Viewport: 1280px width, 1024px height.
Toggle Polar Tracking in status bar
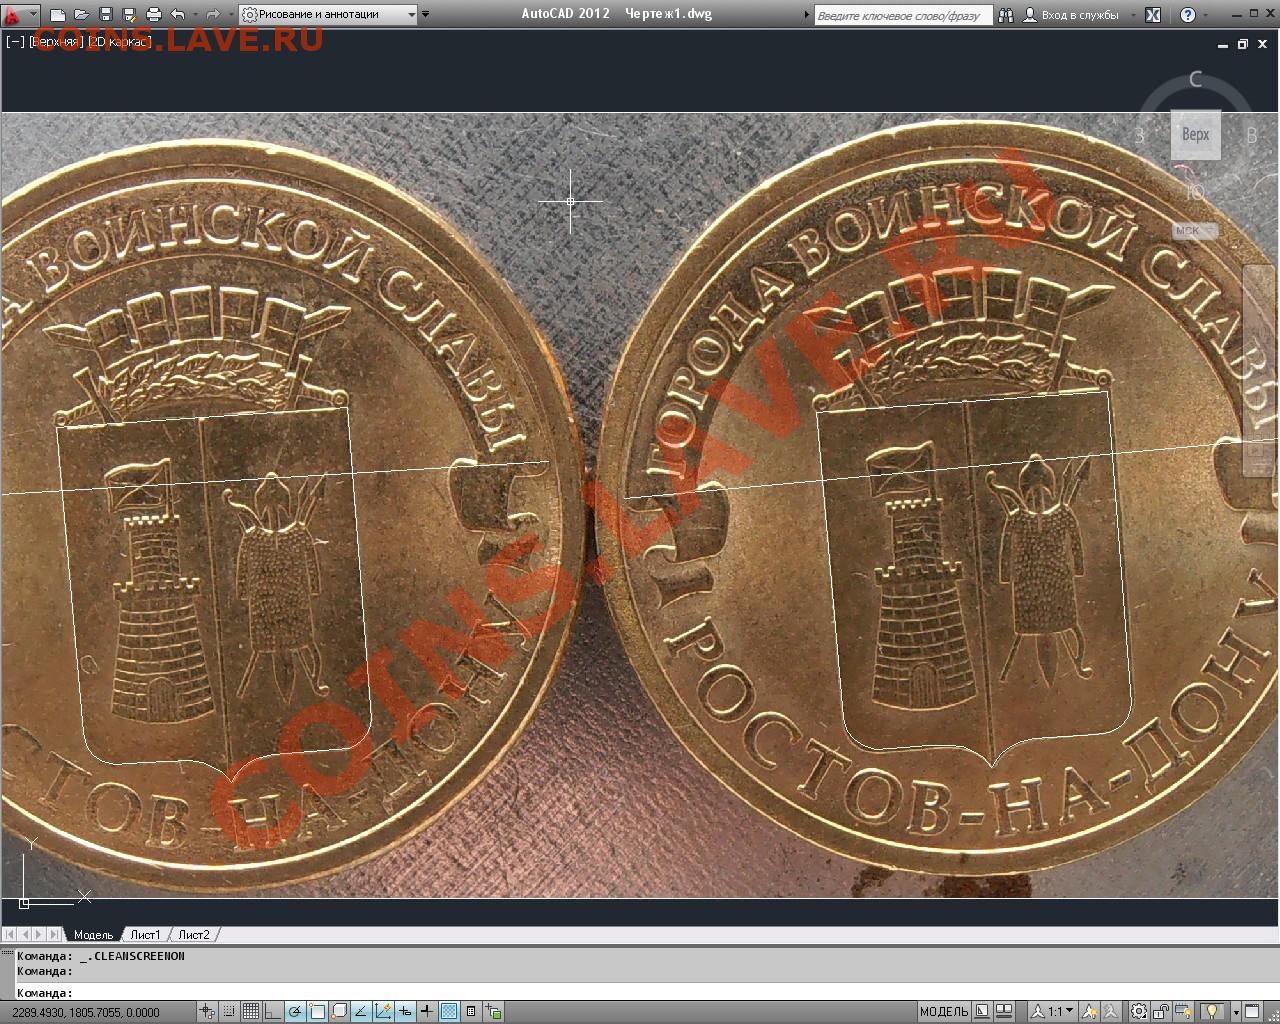point(295,1012)
